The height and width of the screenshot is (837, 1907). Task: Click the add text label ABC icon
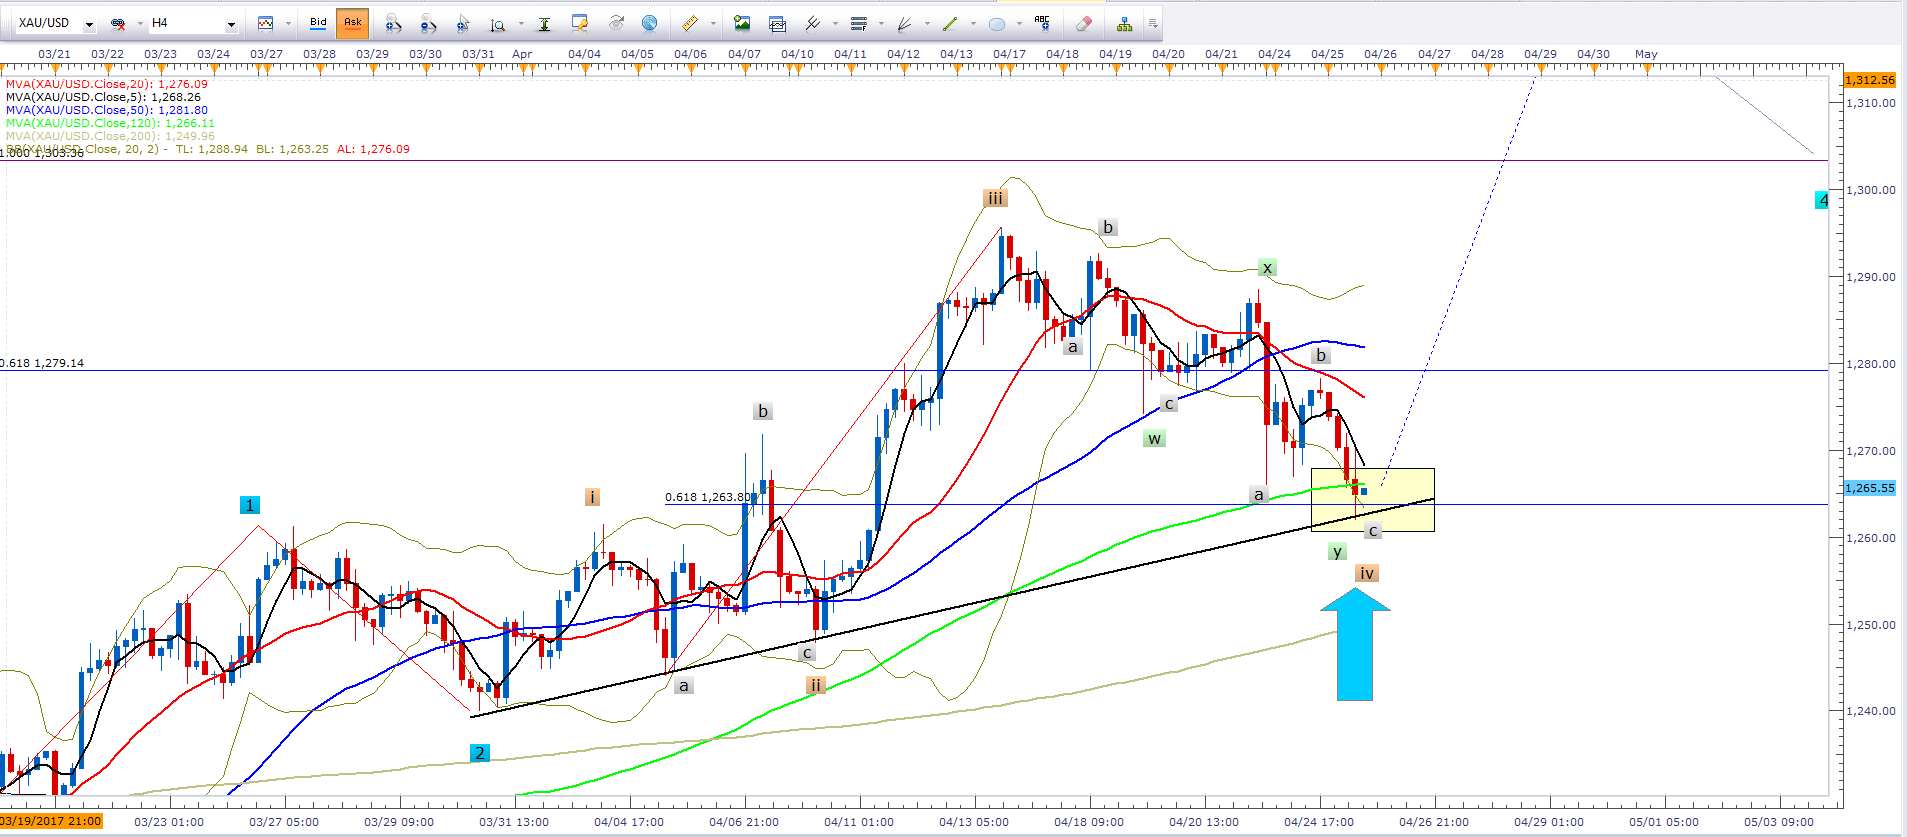pos(1042,22)
